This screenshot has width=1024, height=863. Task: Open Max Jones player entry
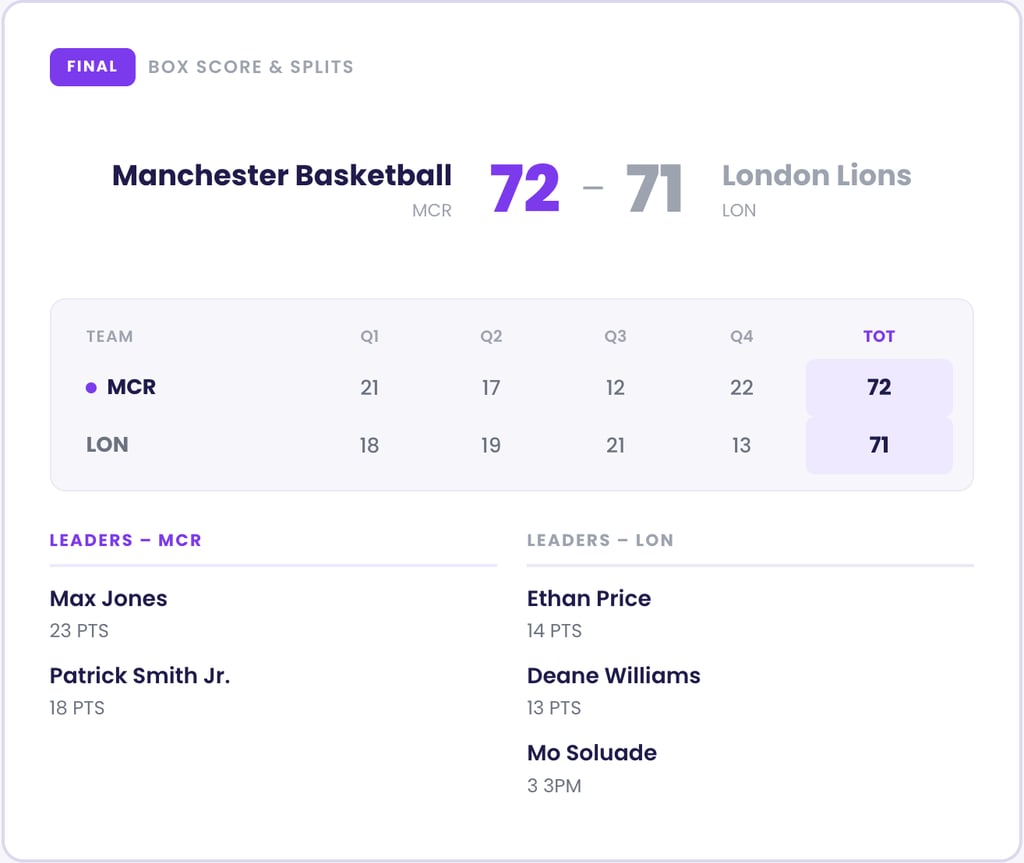(108, 599)
